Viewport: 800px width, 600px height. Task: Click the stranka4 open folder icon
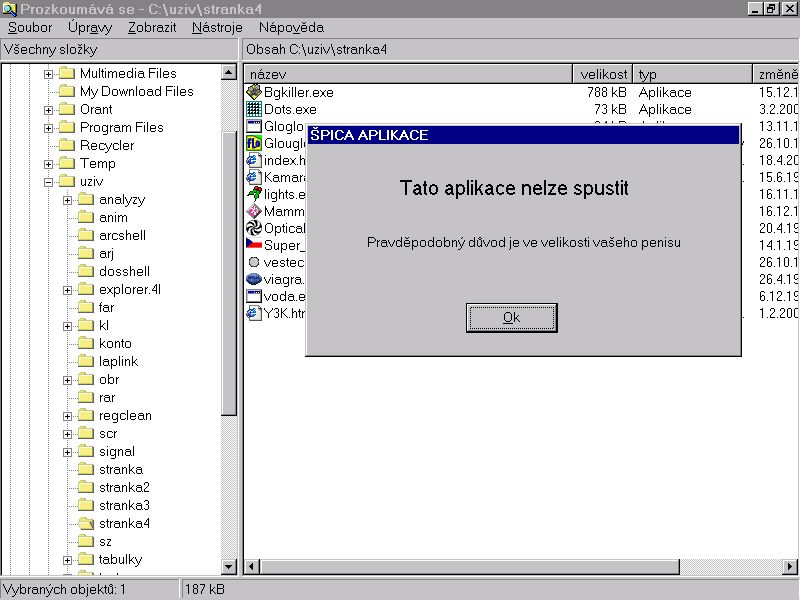pos(86,523)
